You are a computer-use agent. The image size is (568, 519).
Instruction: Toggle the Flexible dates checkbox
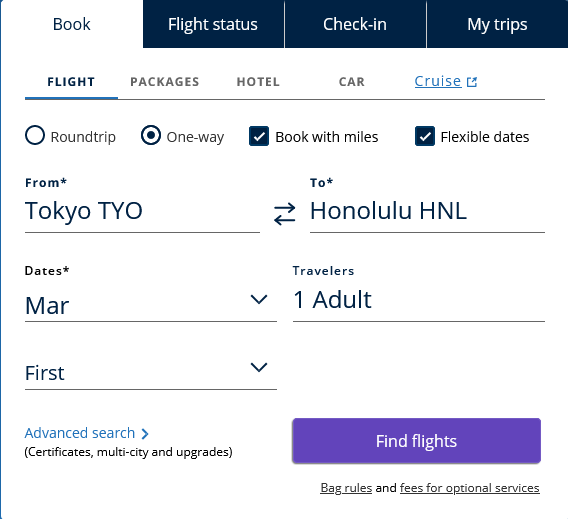(425, 136)
